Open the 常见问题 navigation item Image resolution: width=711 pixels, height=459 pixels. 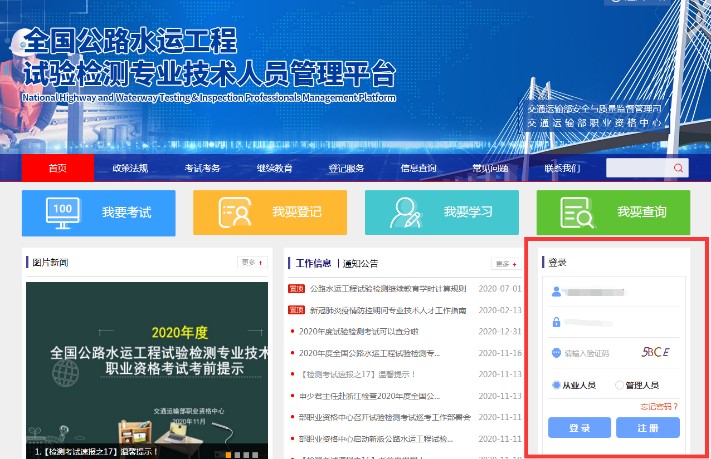click(490, 168)
